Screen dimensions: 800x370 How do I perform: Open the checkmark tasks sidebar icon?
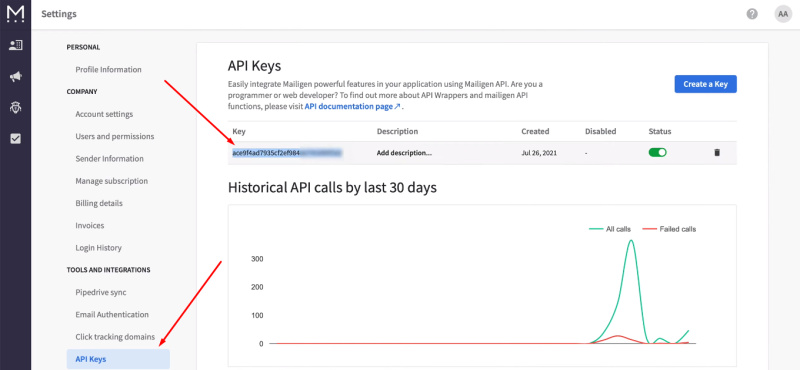[x=15, y=138]
